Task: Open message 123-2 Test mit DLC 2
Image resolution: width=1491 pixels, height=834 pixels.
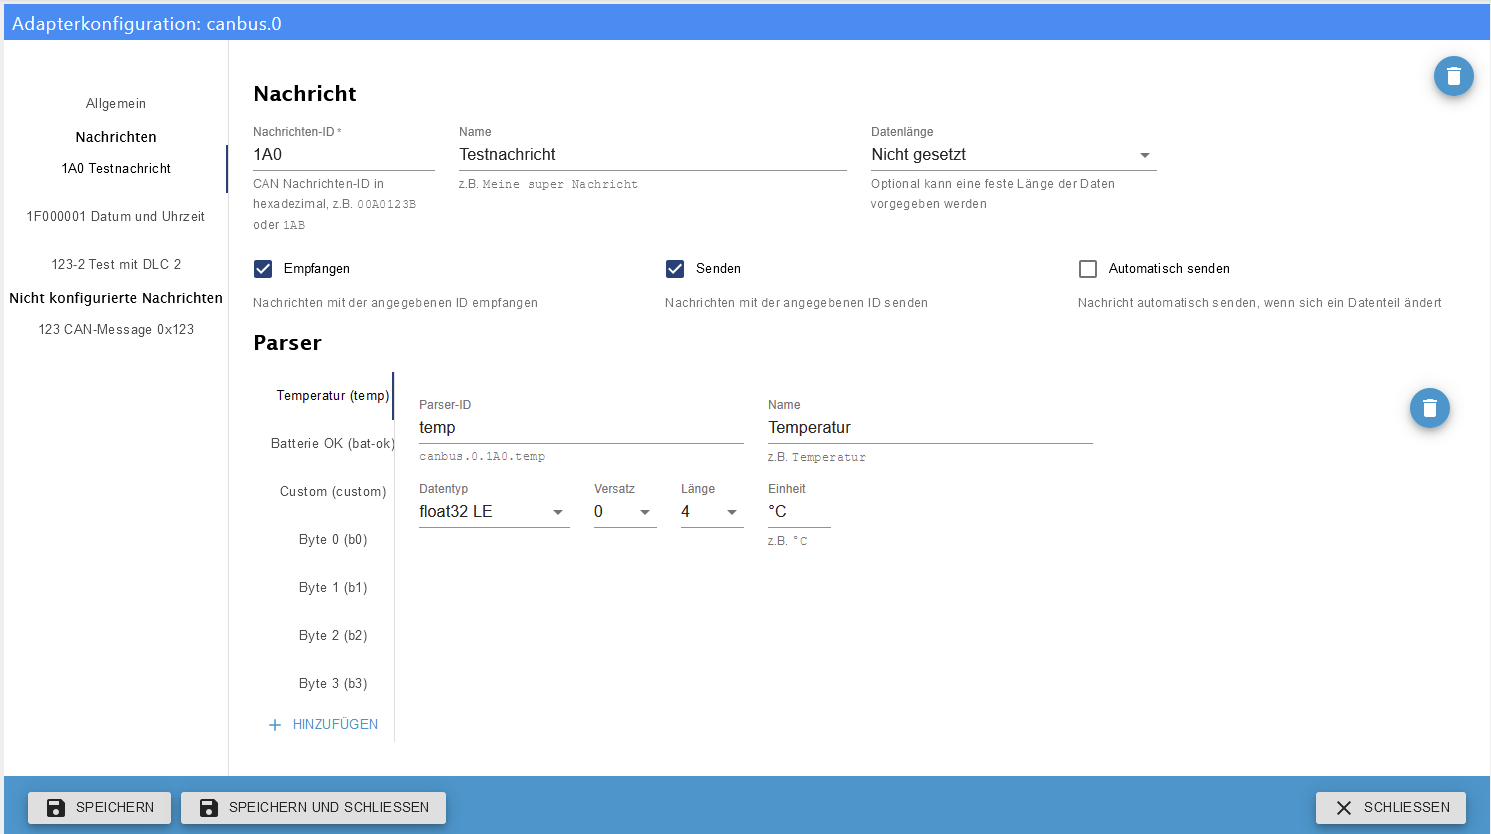Action: (116, 265)
